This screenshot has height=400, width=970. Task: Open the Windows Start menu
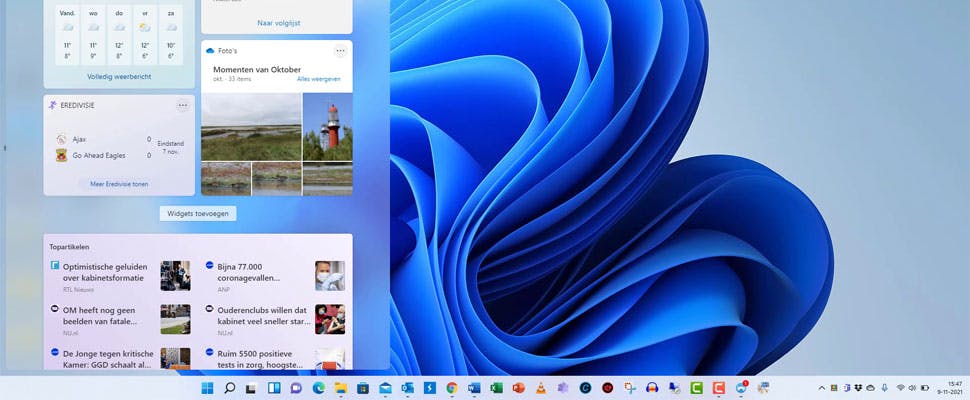pyautogui.click(x=207, y=388)
